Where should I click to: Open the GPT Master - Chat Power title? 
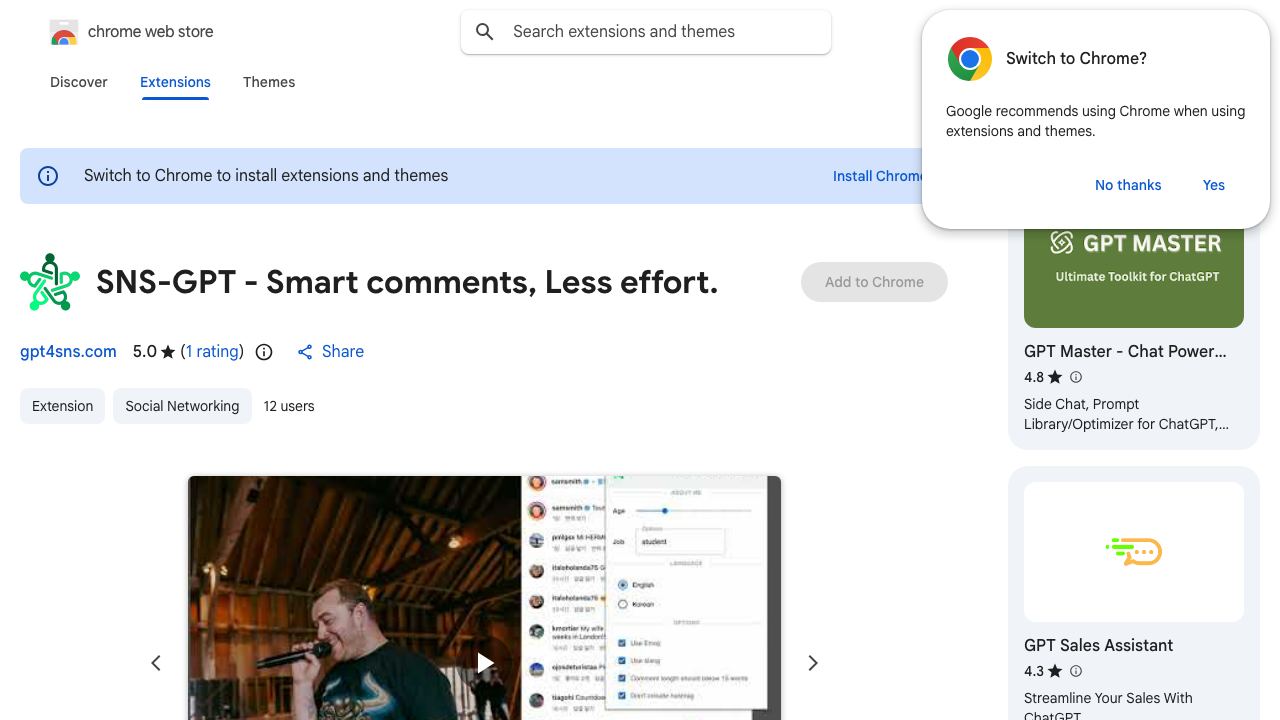[x=1125, y=351]
